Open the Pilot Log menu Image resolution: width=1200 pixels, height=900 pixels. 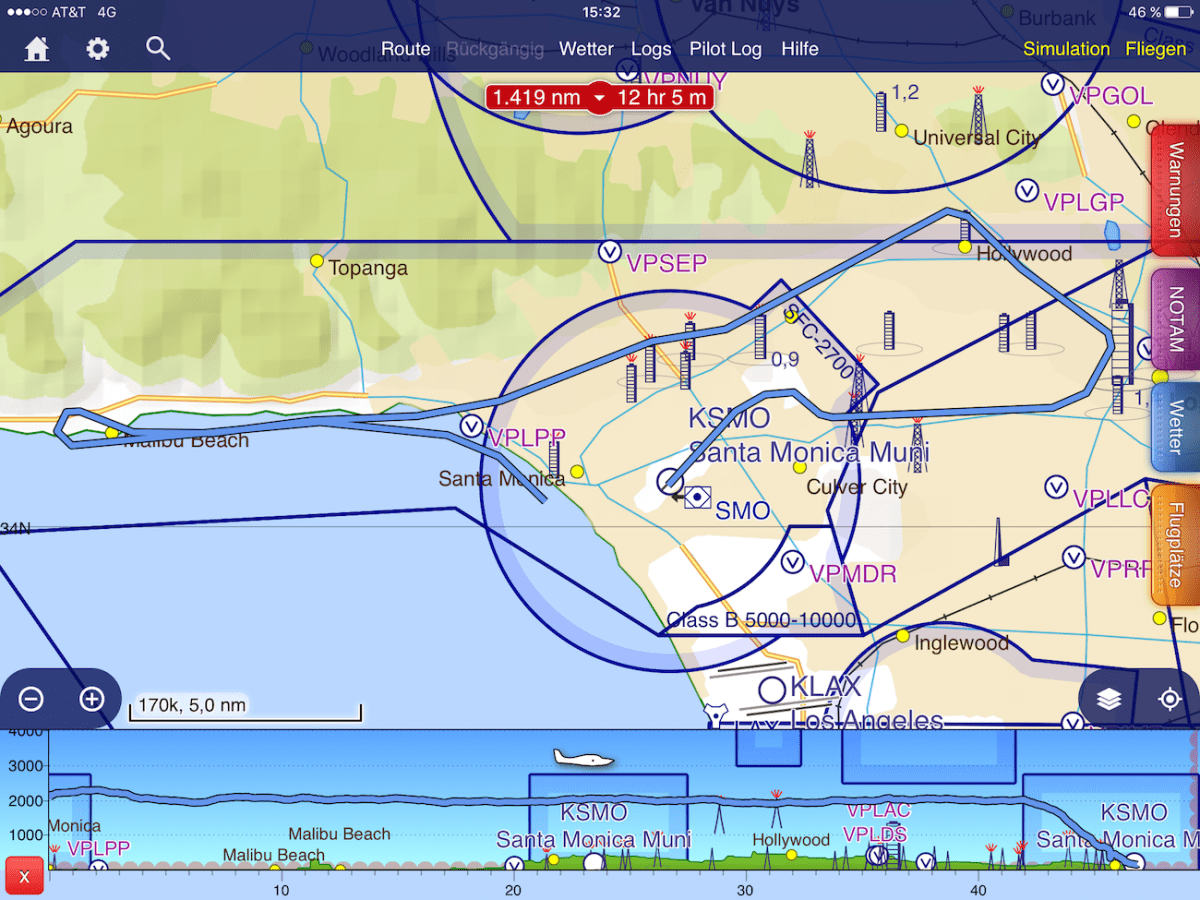725,49
